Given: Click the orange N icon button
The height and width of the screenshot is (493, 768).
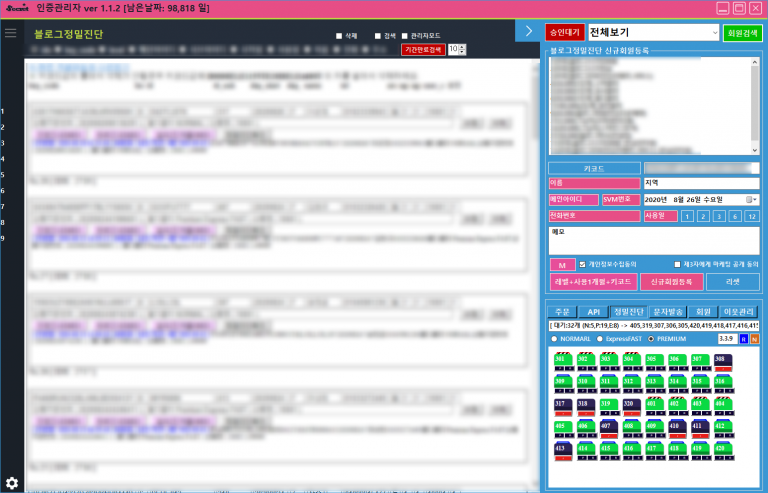Looking at the screenshot, I should 754,339.
